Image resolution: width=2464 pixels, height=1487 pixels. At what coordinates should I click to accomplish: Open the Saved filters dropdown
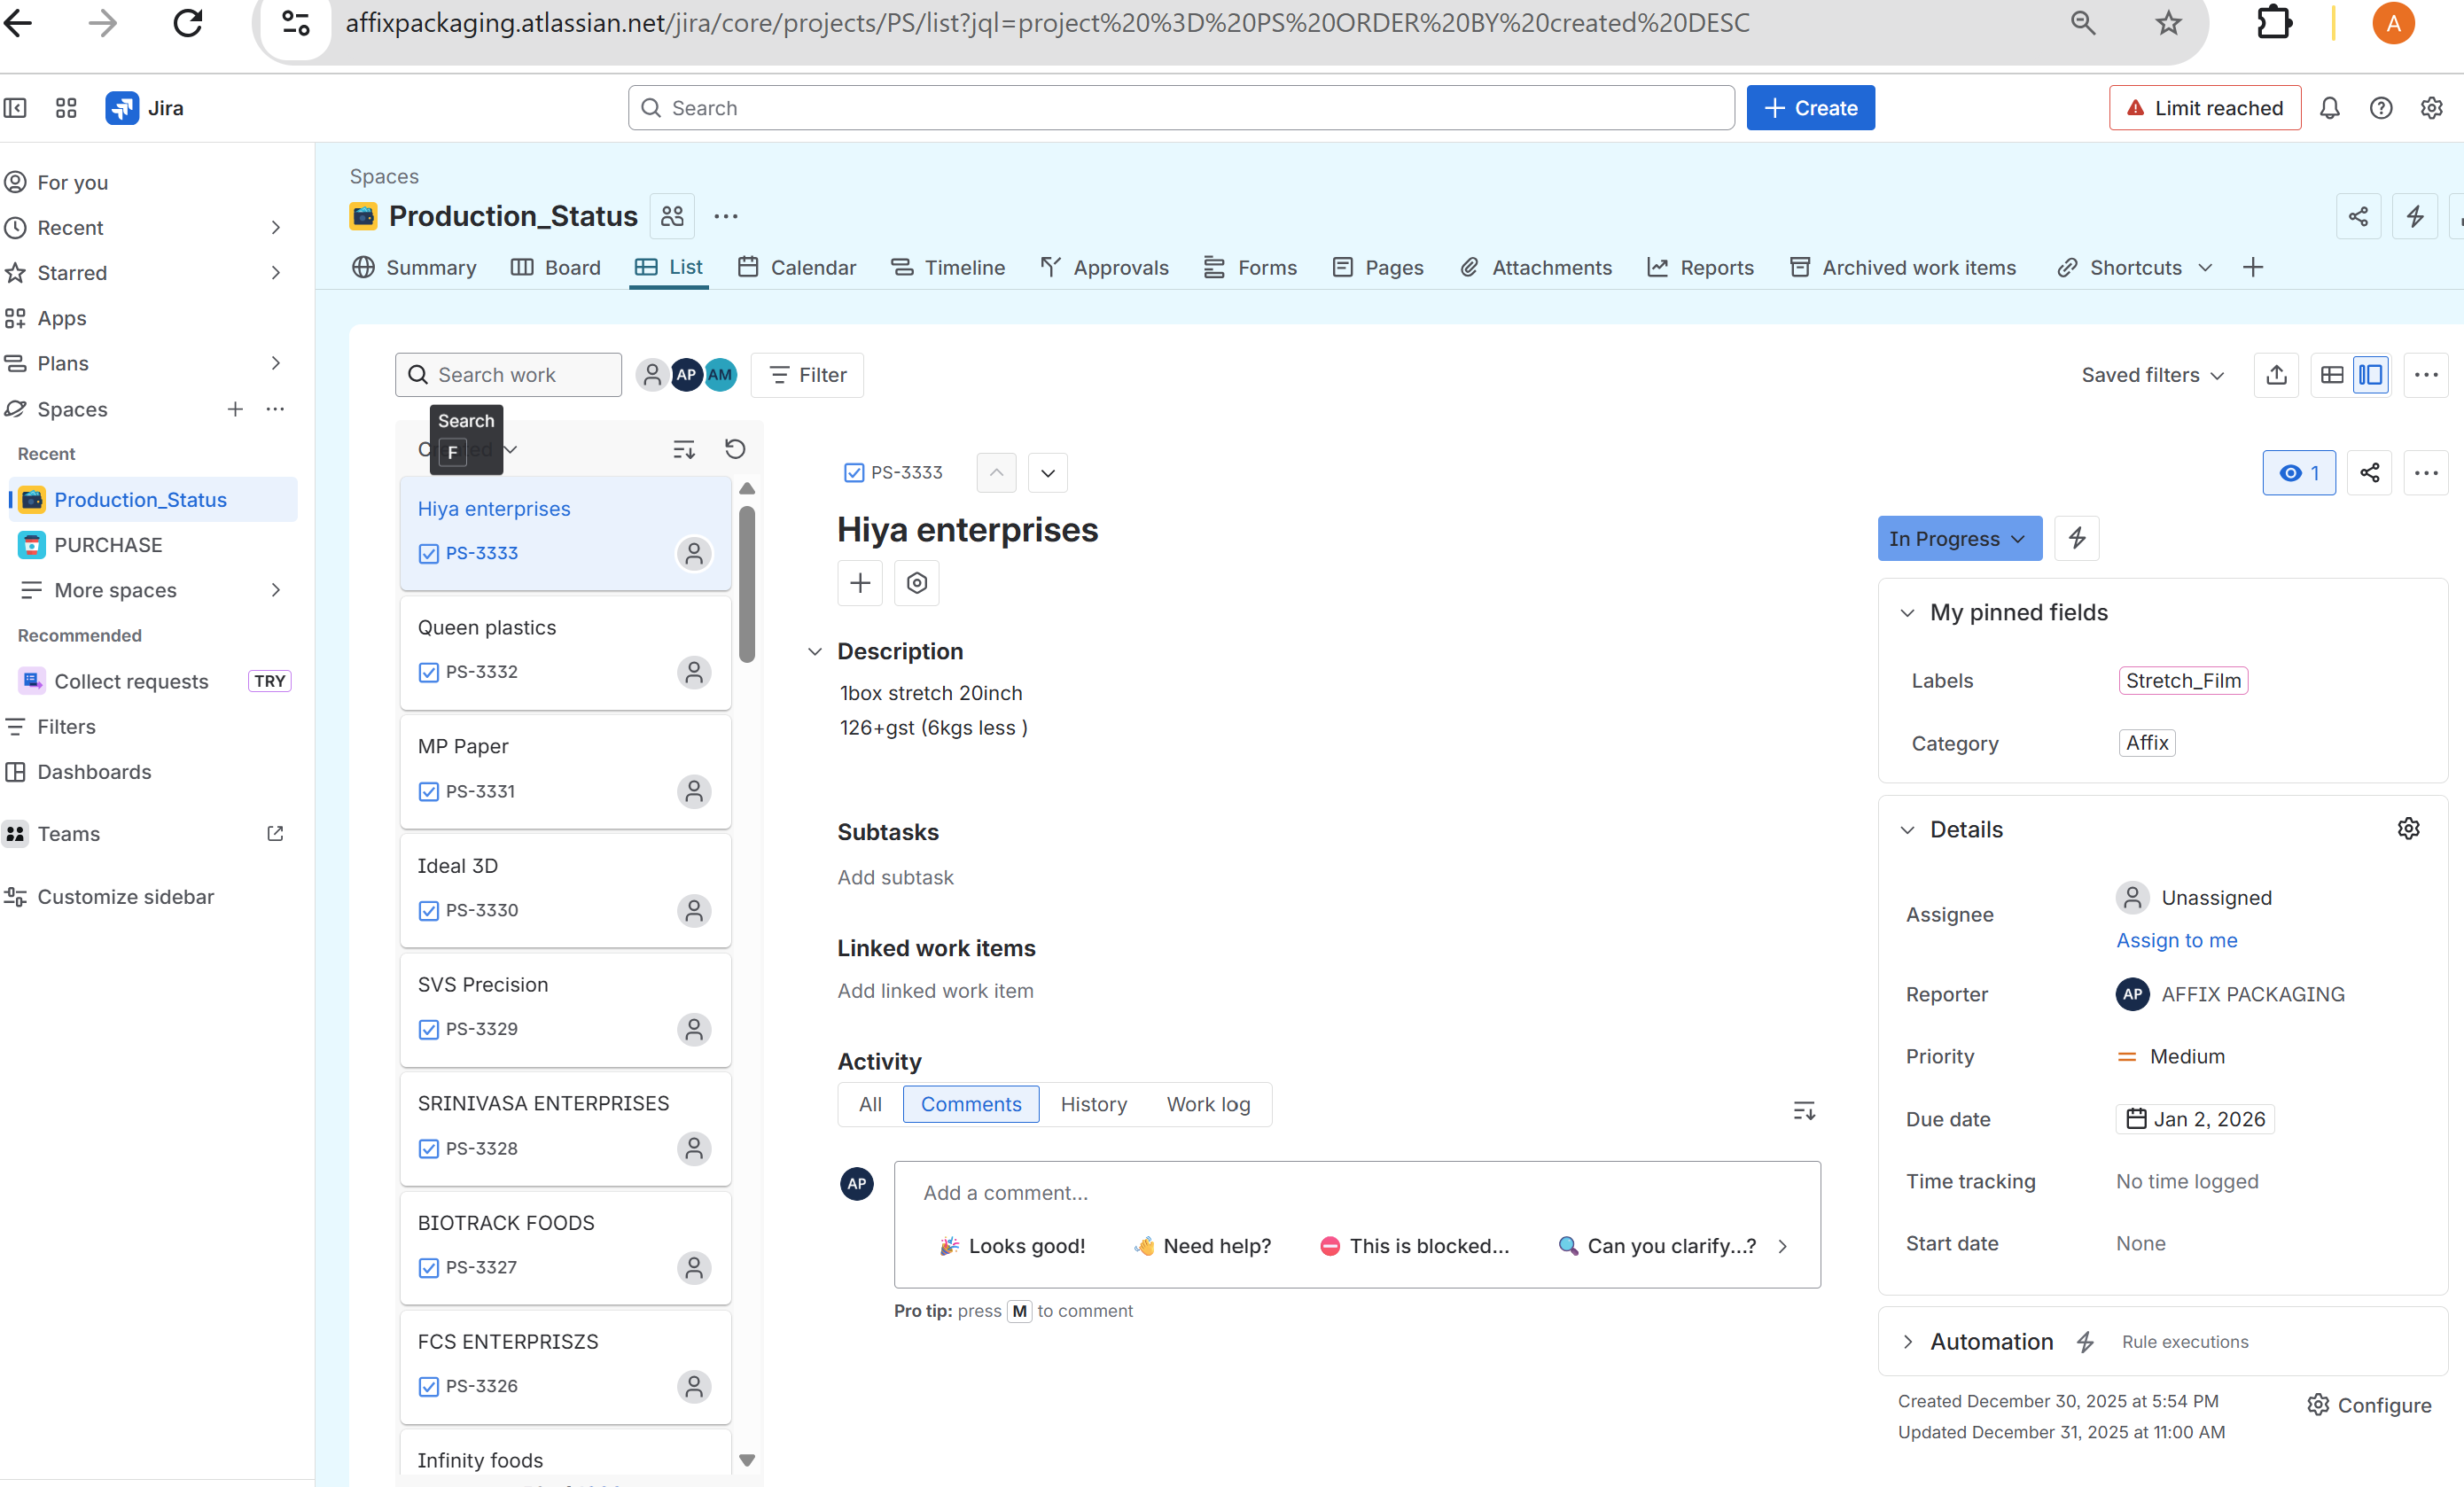tap(2153, 375)
